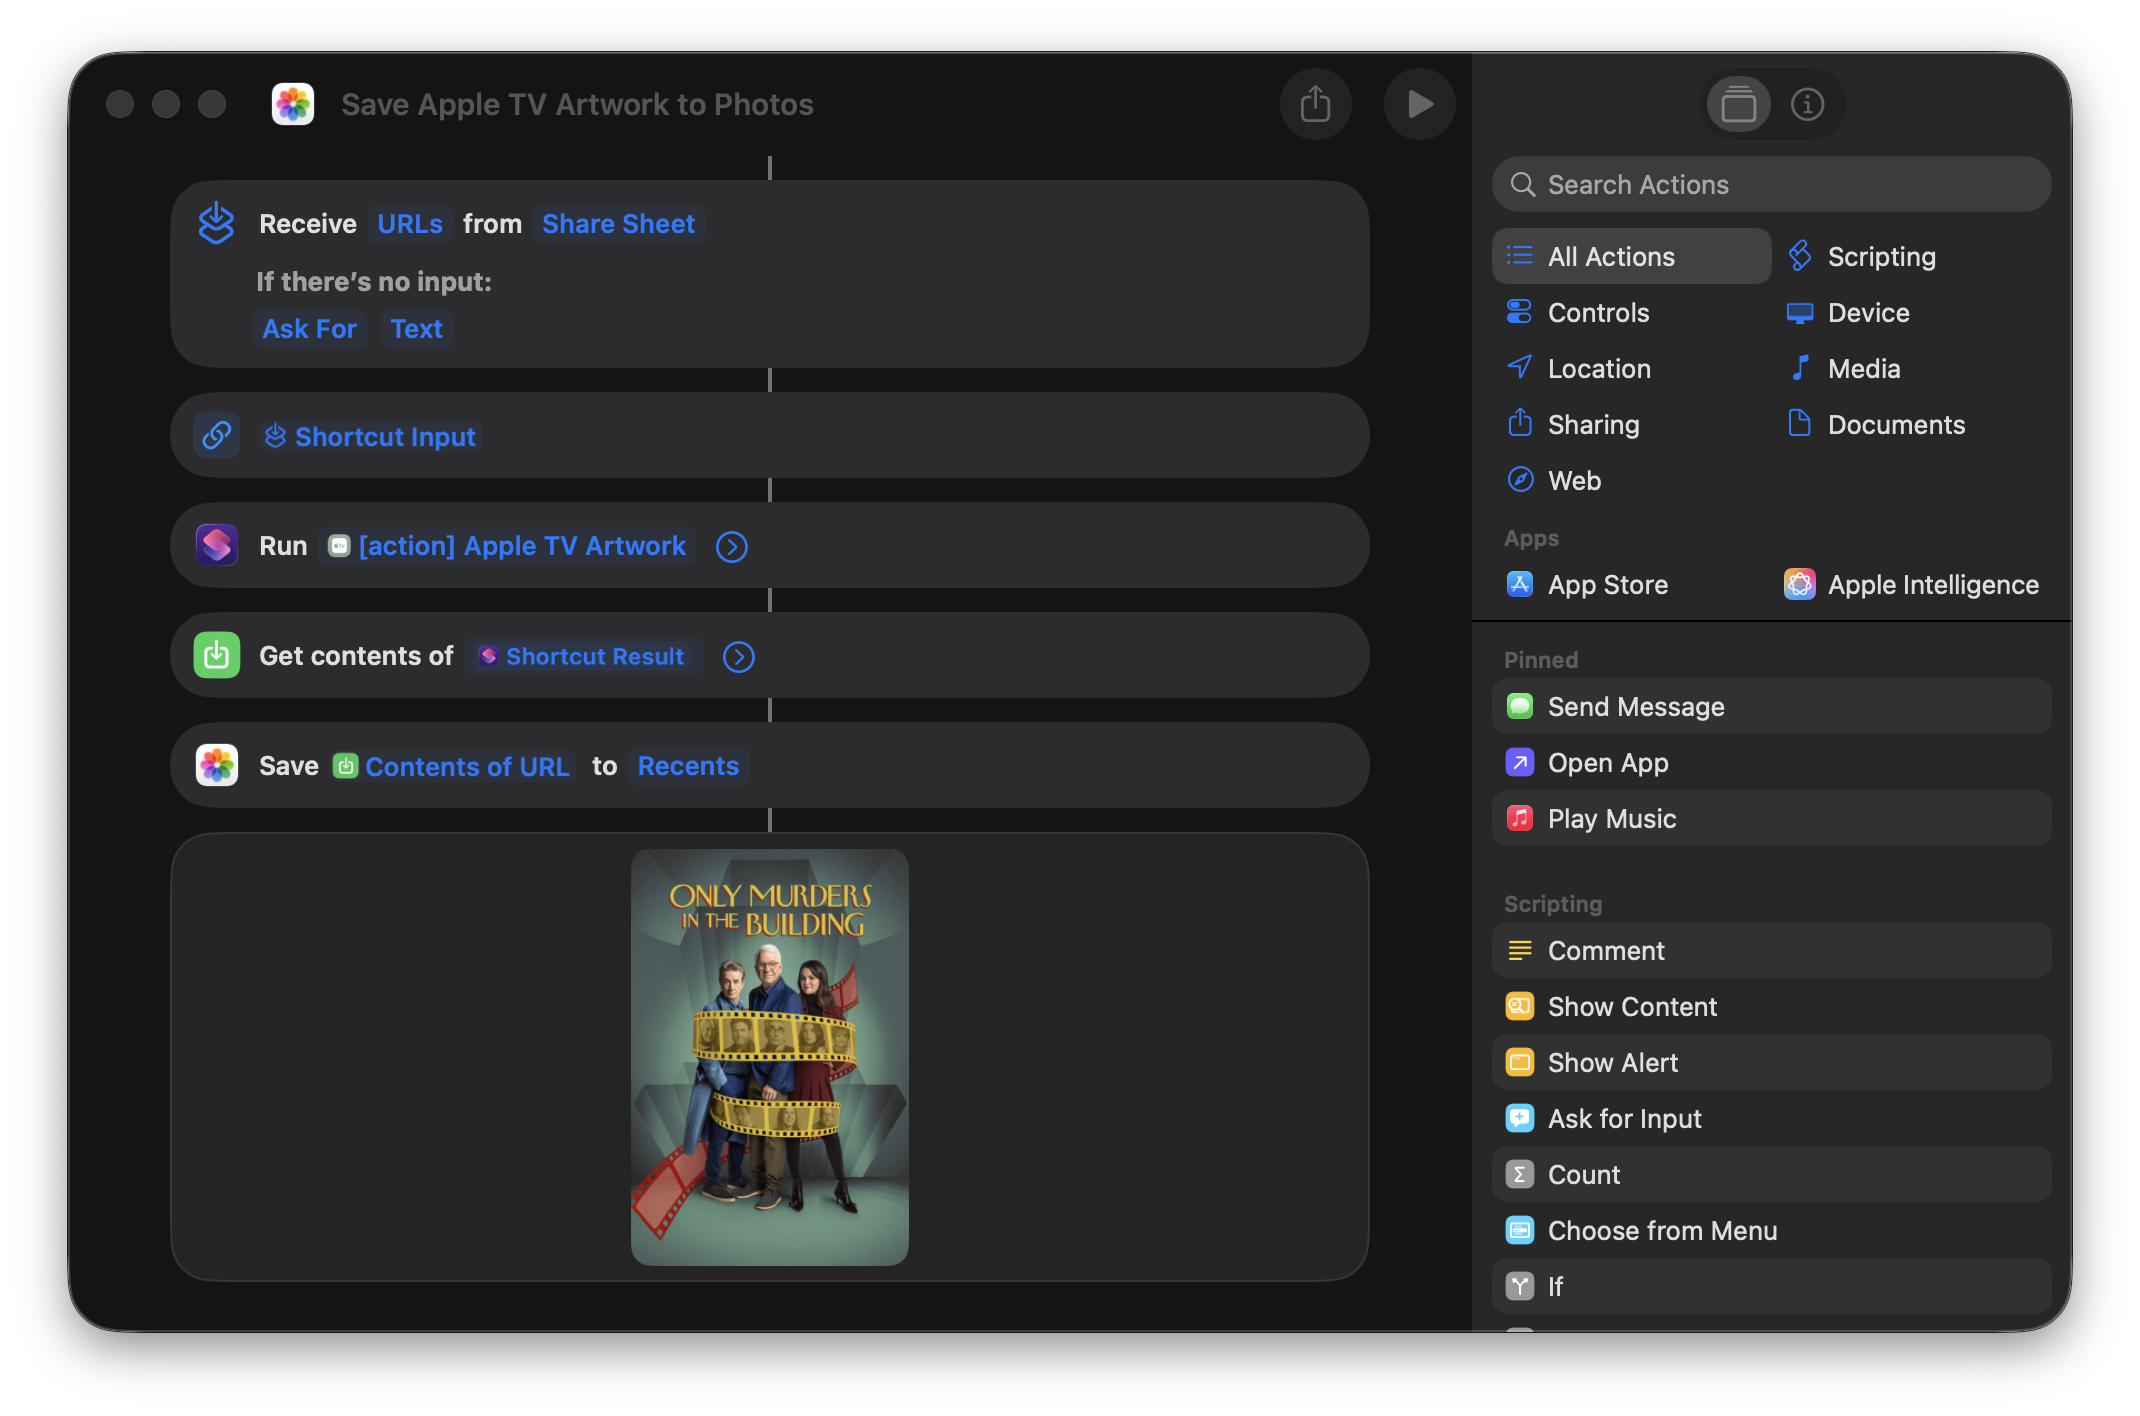Add the pinned Open App action
Image resolution: width=2140 pixels, height=1416 pixels.
(1771, 762)
